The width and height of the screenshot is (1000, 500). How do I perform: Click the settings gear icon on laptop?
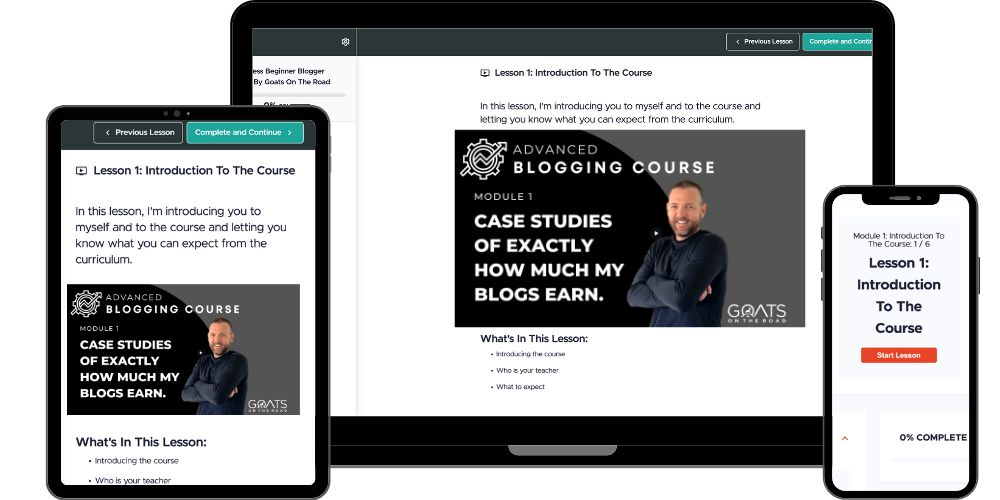[345, 42]
